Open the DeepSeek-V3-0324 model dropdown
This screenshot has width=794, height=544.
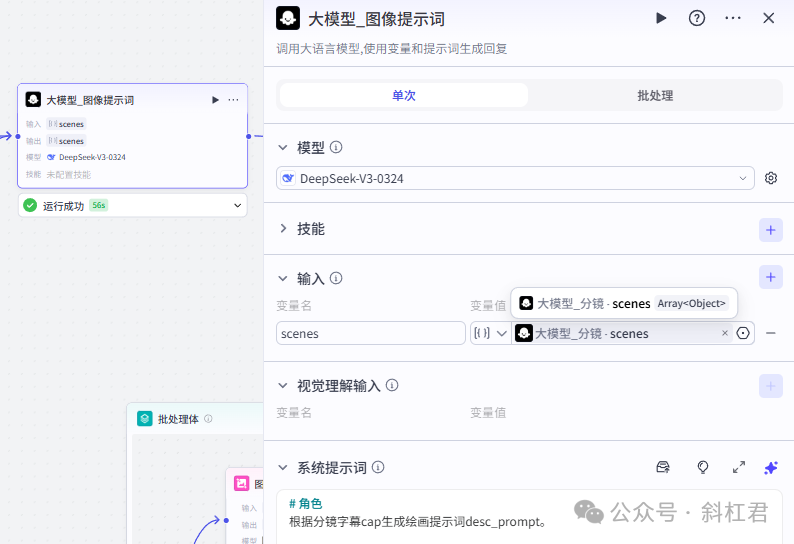pyautogui.click(x=515, y=178)
